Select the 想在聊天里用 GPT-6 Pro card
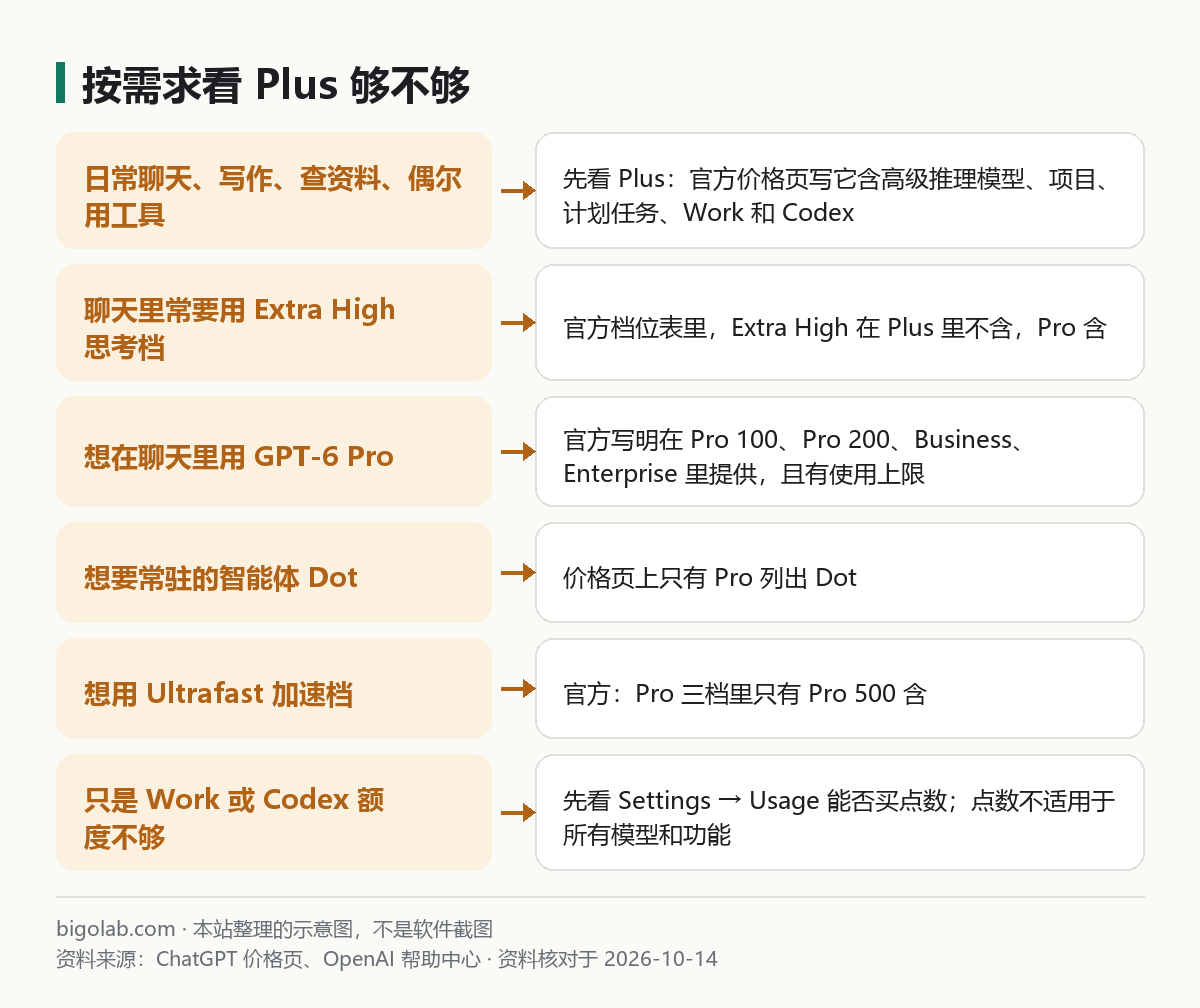Screen dimensions: 1200x1008 (x=274, y=452)
